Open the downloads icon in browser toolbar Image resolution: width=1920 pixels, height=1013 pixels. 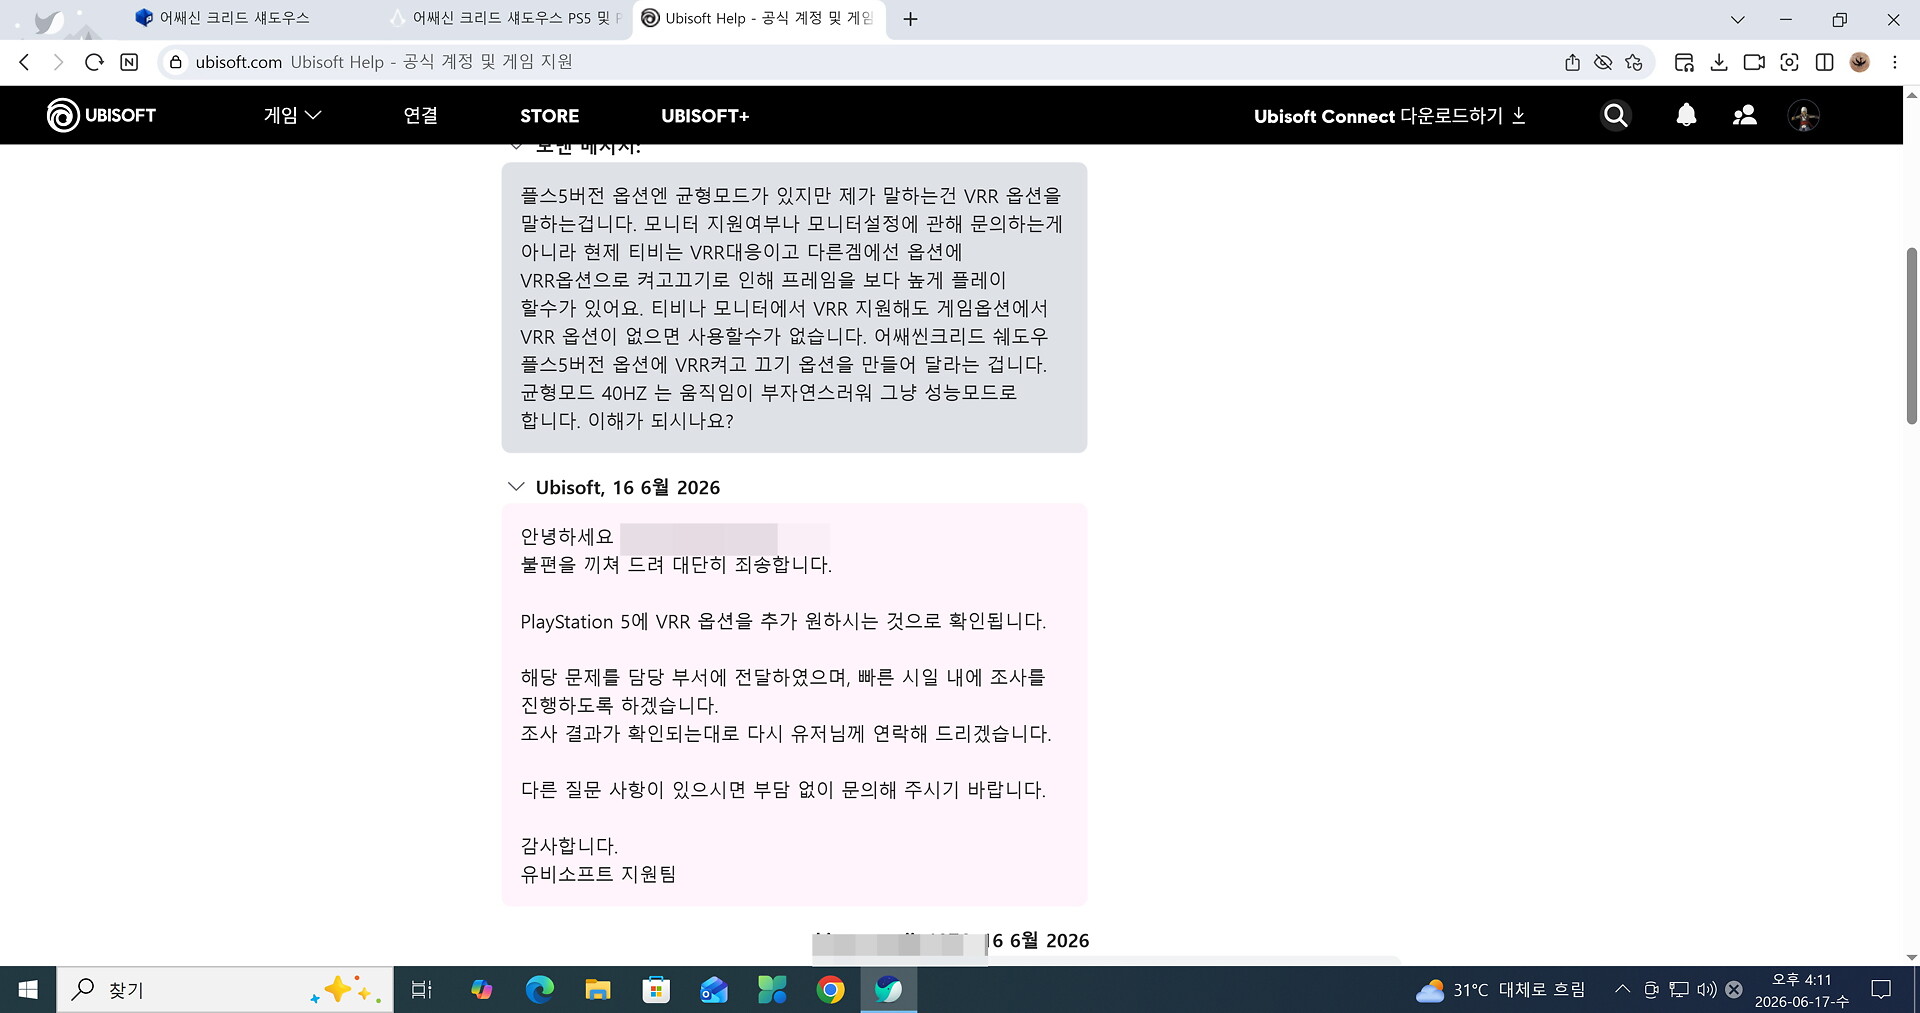coord(1719,62)
